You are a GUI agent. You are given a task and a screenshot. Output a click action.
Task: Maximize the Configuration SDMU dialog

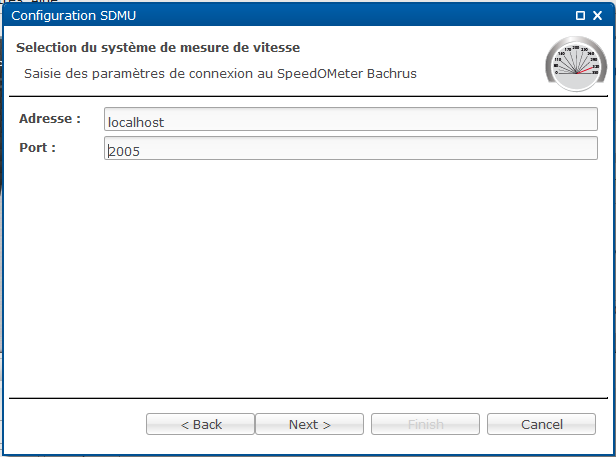click(x=580, y=15)
